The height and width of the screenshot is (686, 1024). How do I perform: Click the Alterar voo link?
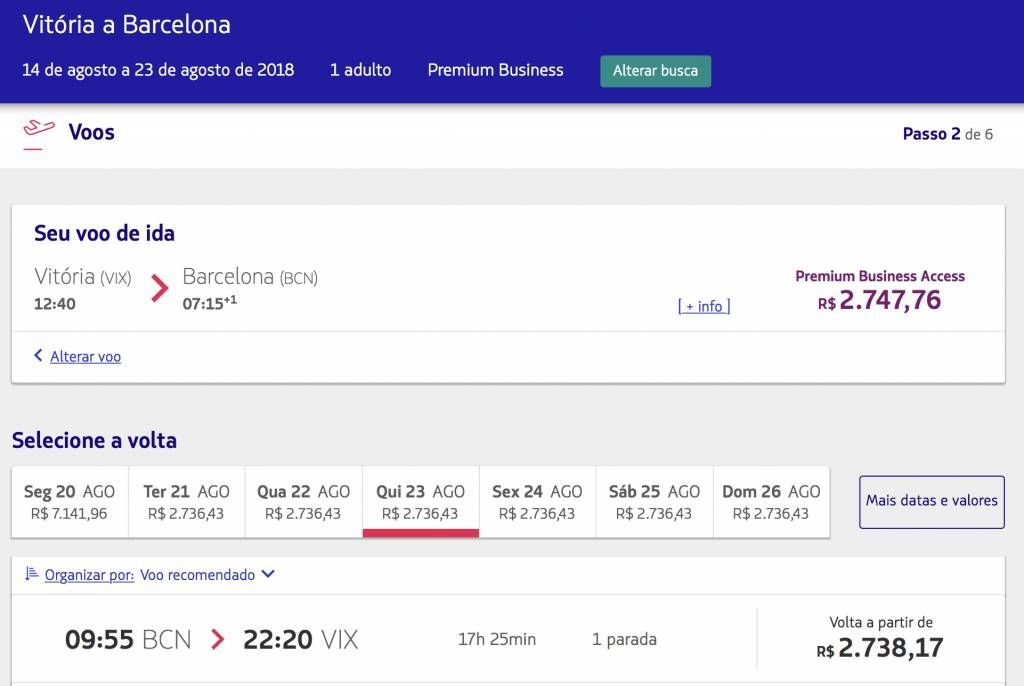coord(85,356)
